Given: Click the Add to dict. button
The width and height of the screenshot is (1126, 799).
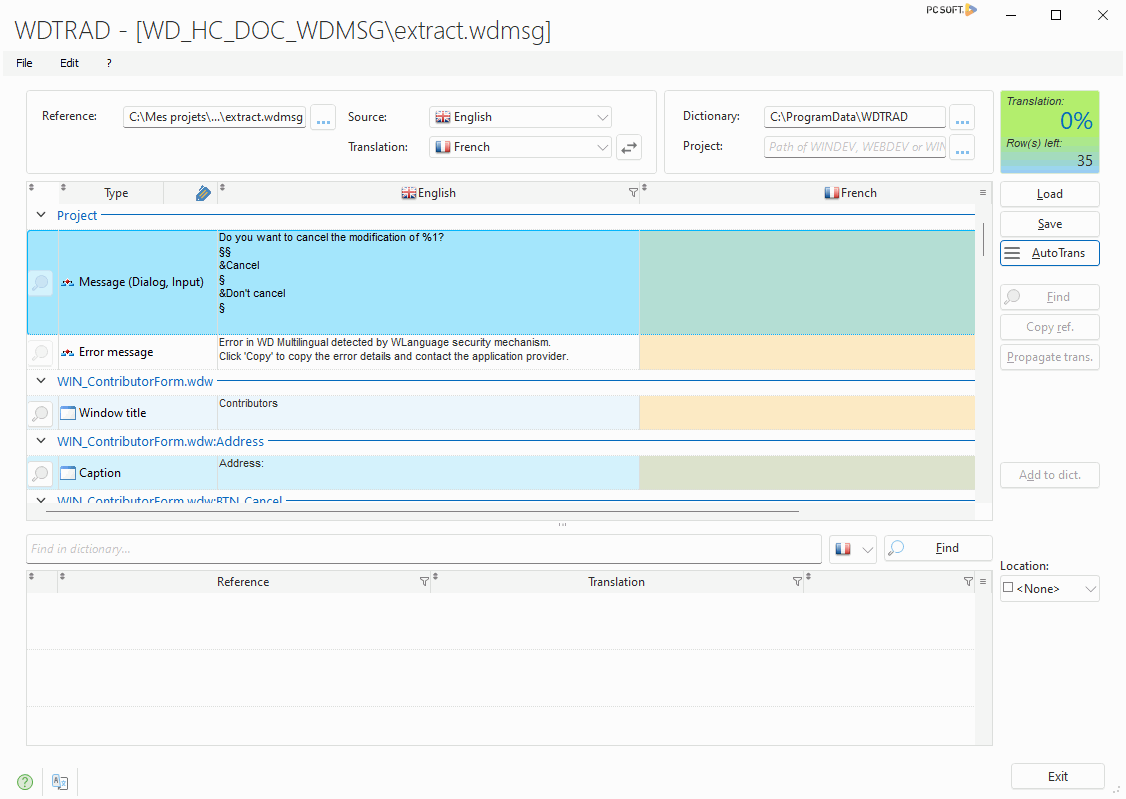Looking at the screenshot, I should [x=1049, y=475].
